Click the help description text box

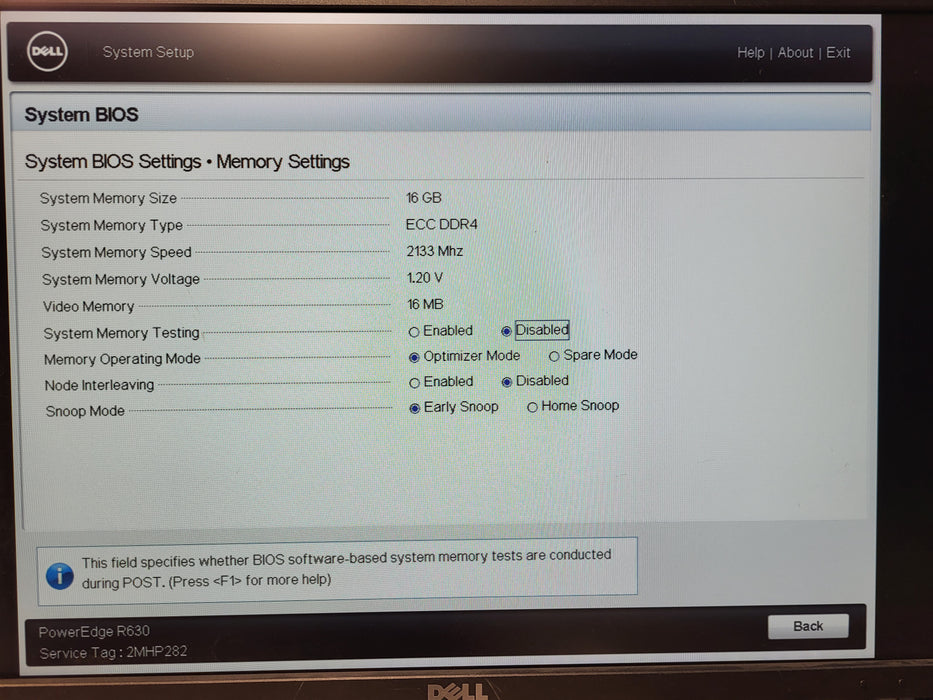click(337, 571)
